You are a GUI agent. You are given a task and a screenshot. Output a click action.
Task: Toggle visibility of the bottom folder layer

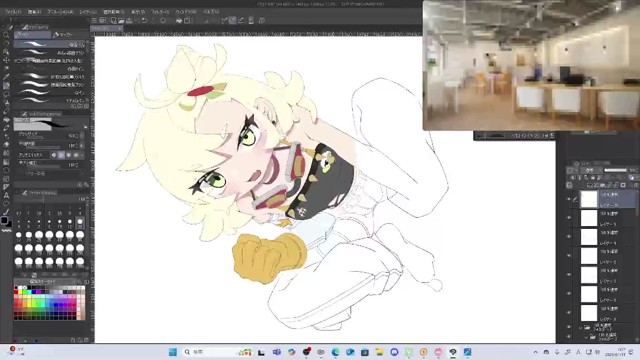tap(569, 337)
